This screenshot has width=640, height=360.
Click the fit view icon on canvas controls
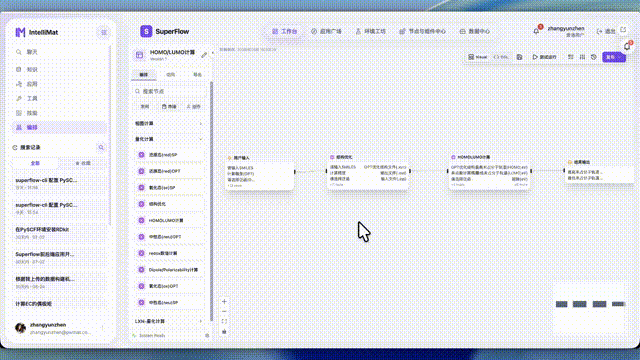[x=224, y=321]
